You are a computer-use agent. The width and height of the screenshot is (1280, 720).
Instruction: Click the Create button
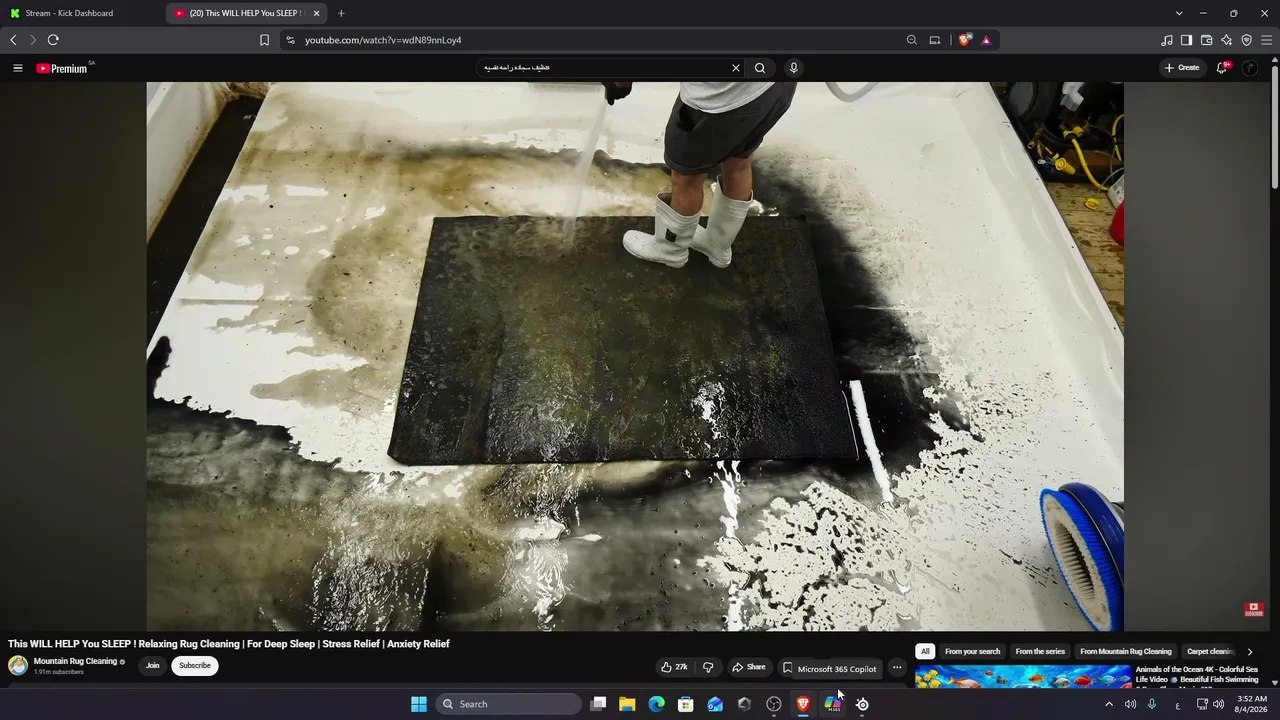1182,68
